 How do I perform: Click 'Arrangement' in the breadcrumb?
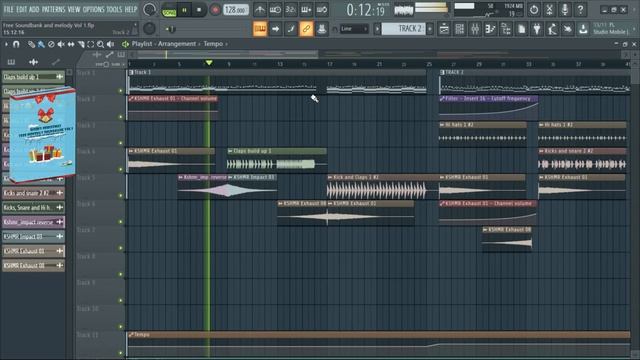[x=177, y=44]
